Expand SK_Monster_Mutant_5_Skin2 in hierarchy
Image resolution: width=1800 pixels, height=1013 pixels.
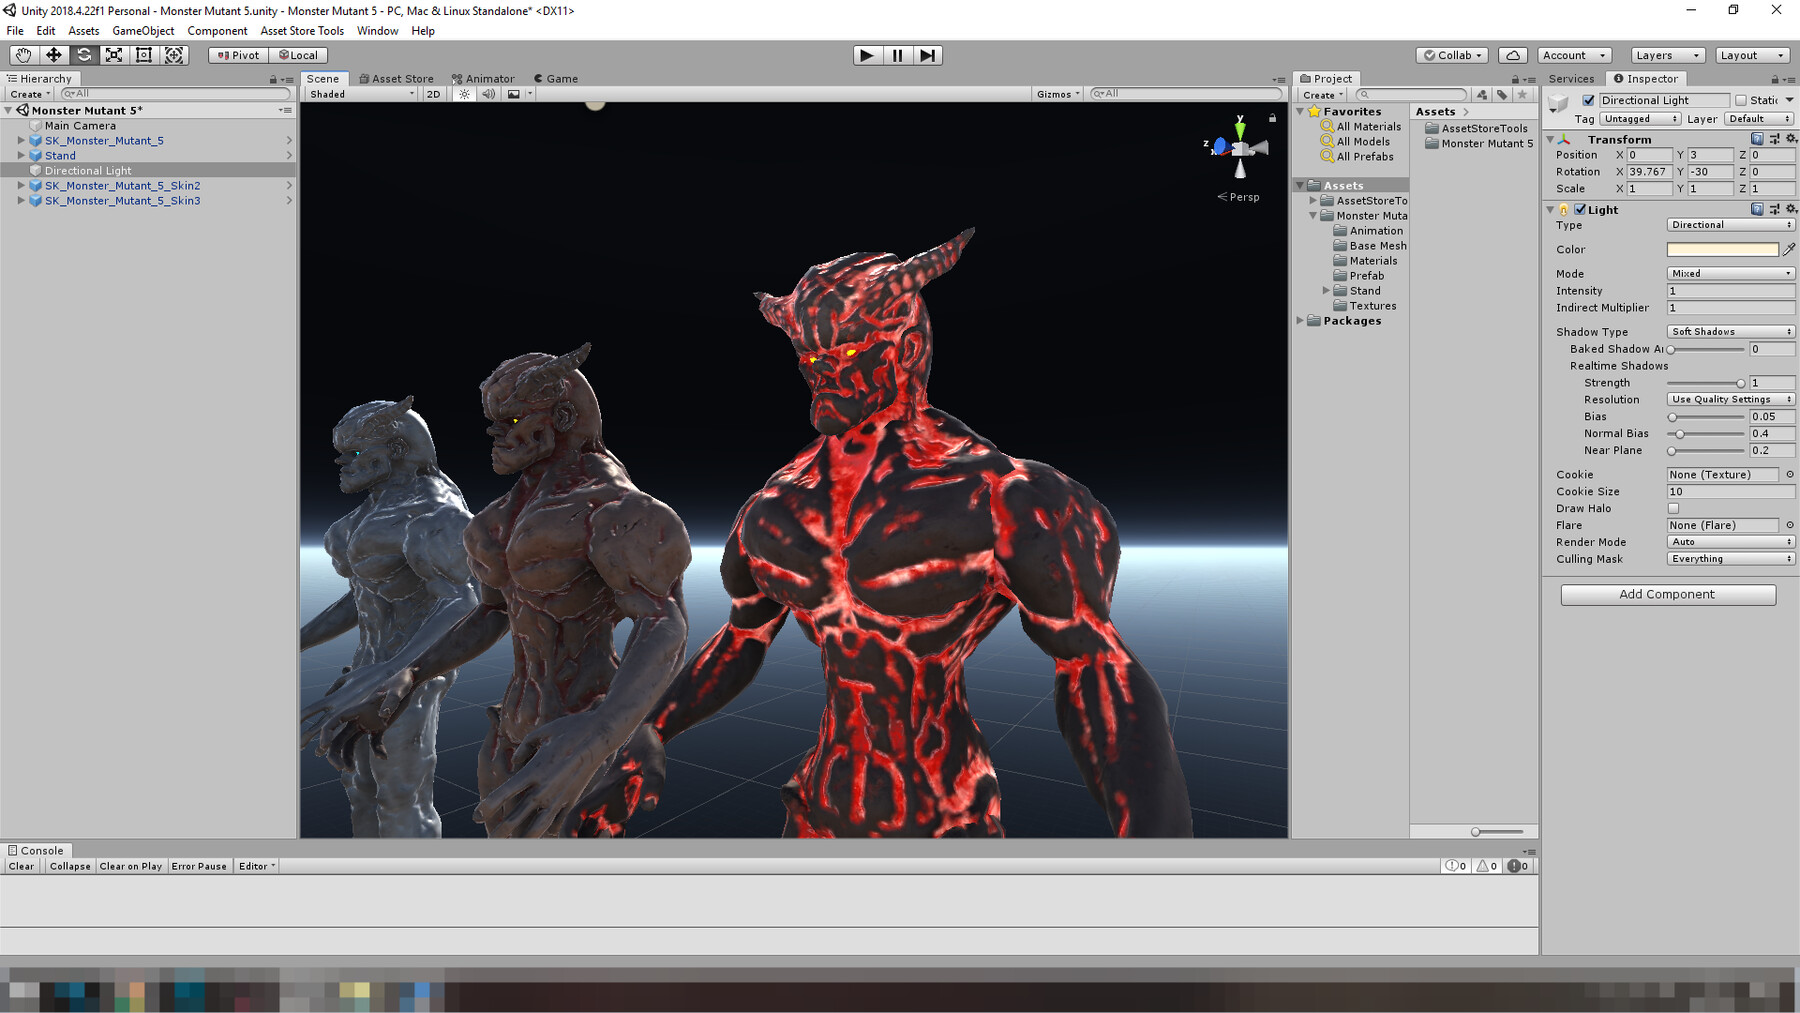point(21,186)
